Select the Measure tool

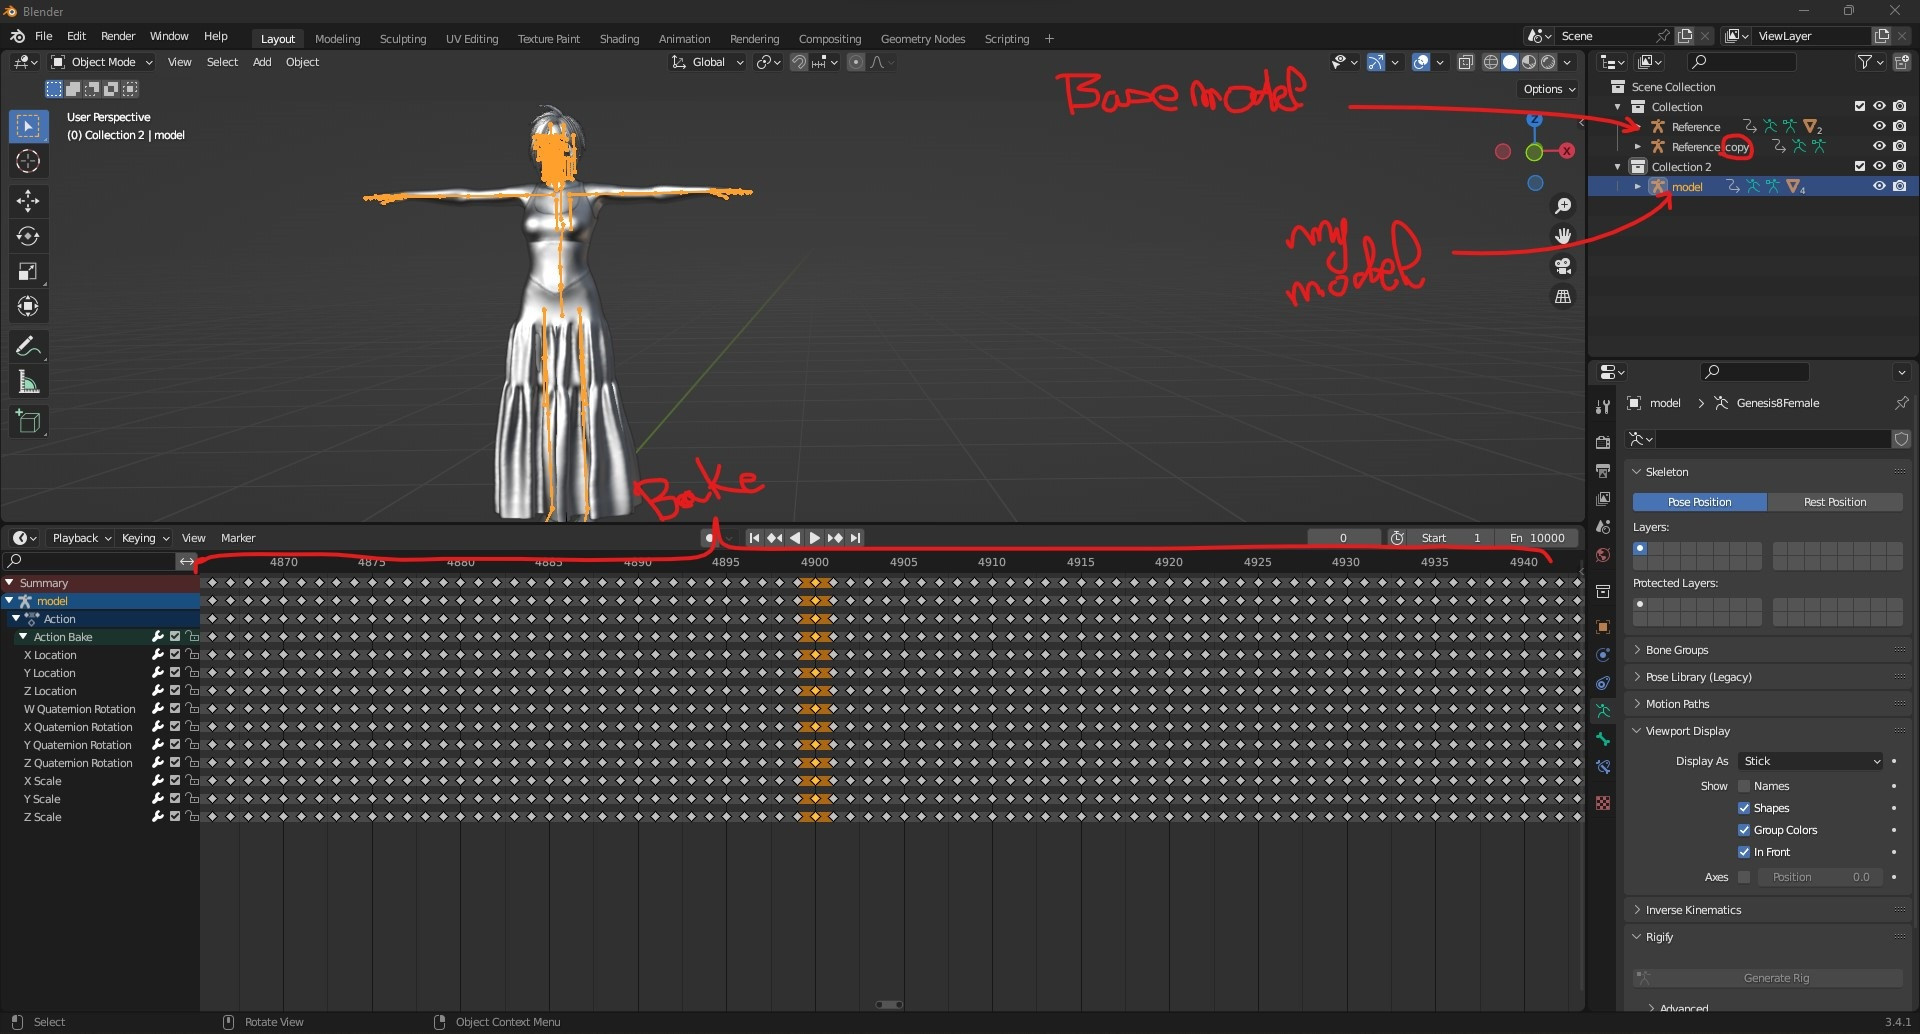click(x=28, y=381)
